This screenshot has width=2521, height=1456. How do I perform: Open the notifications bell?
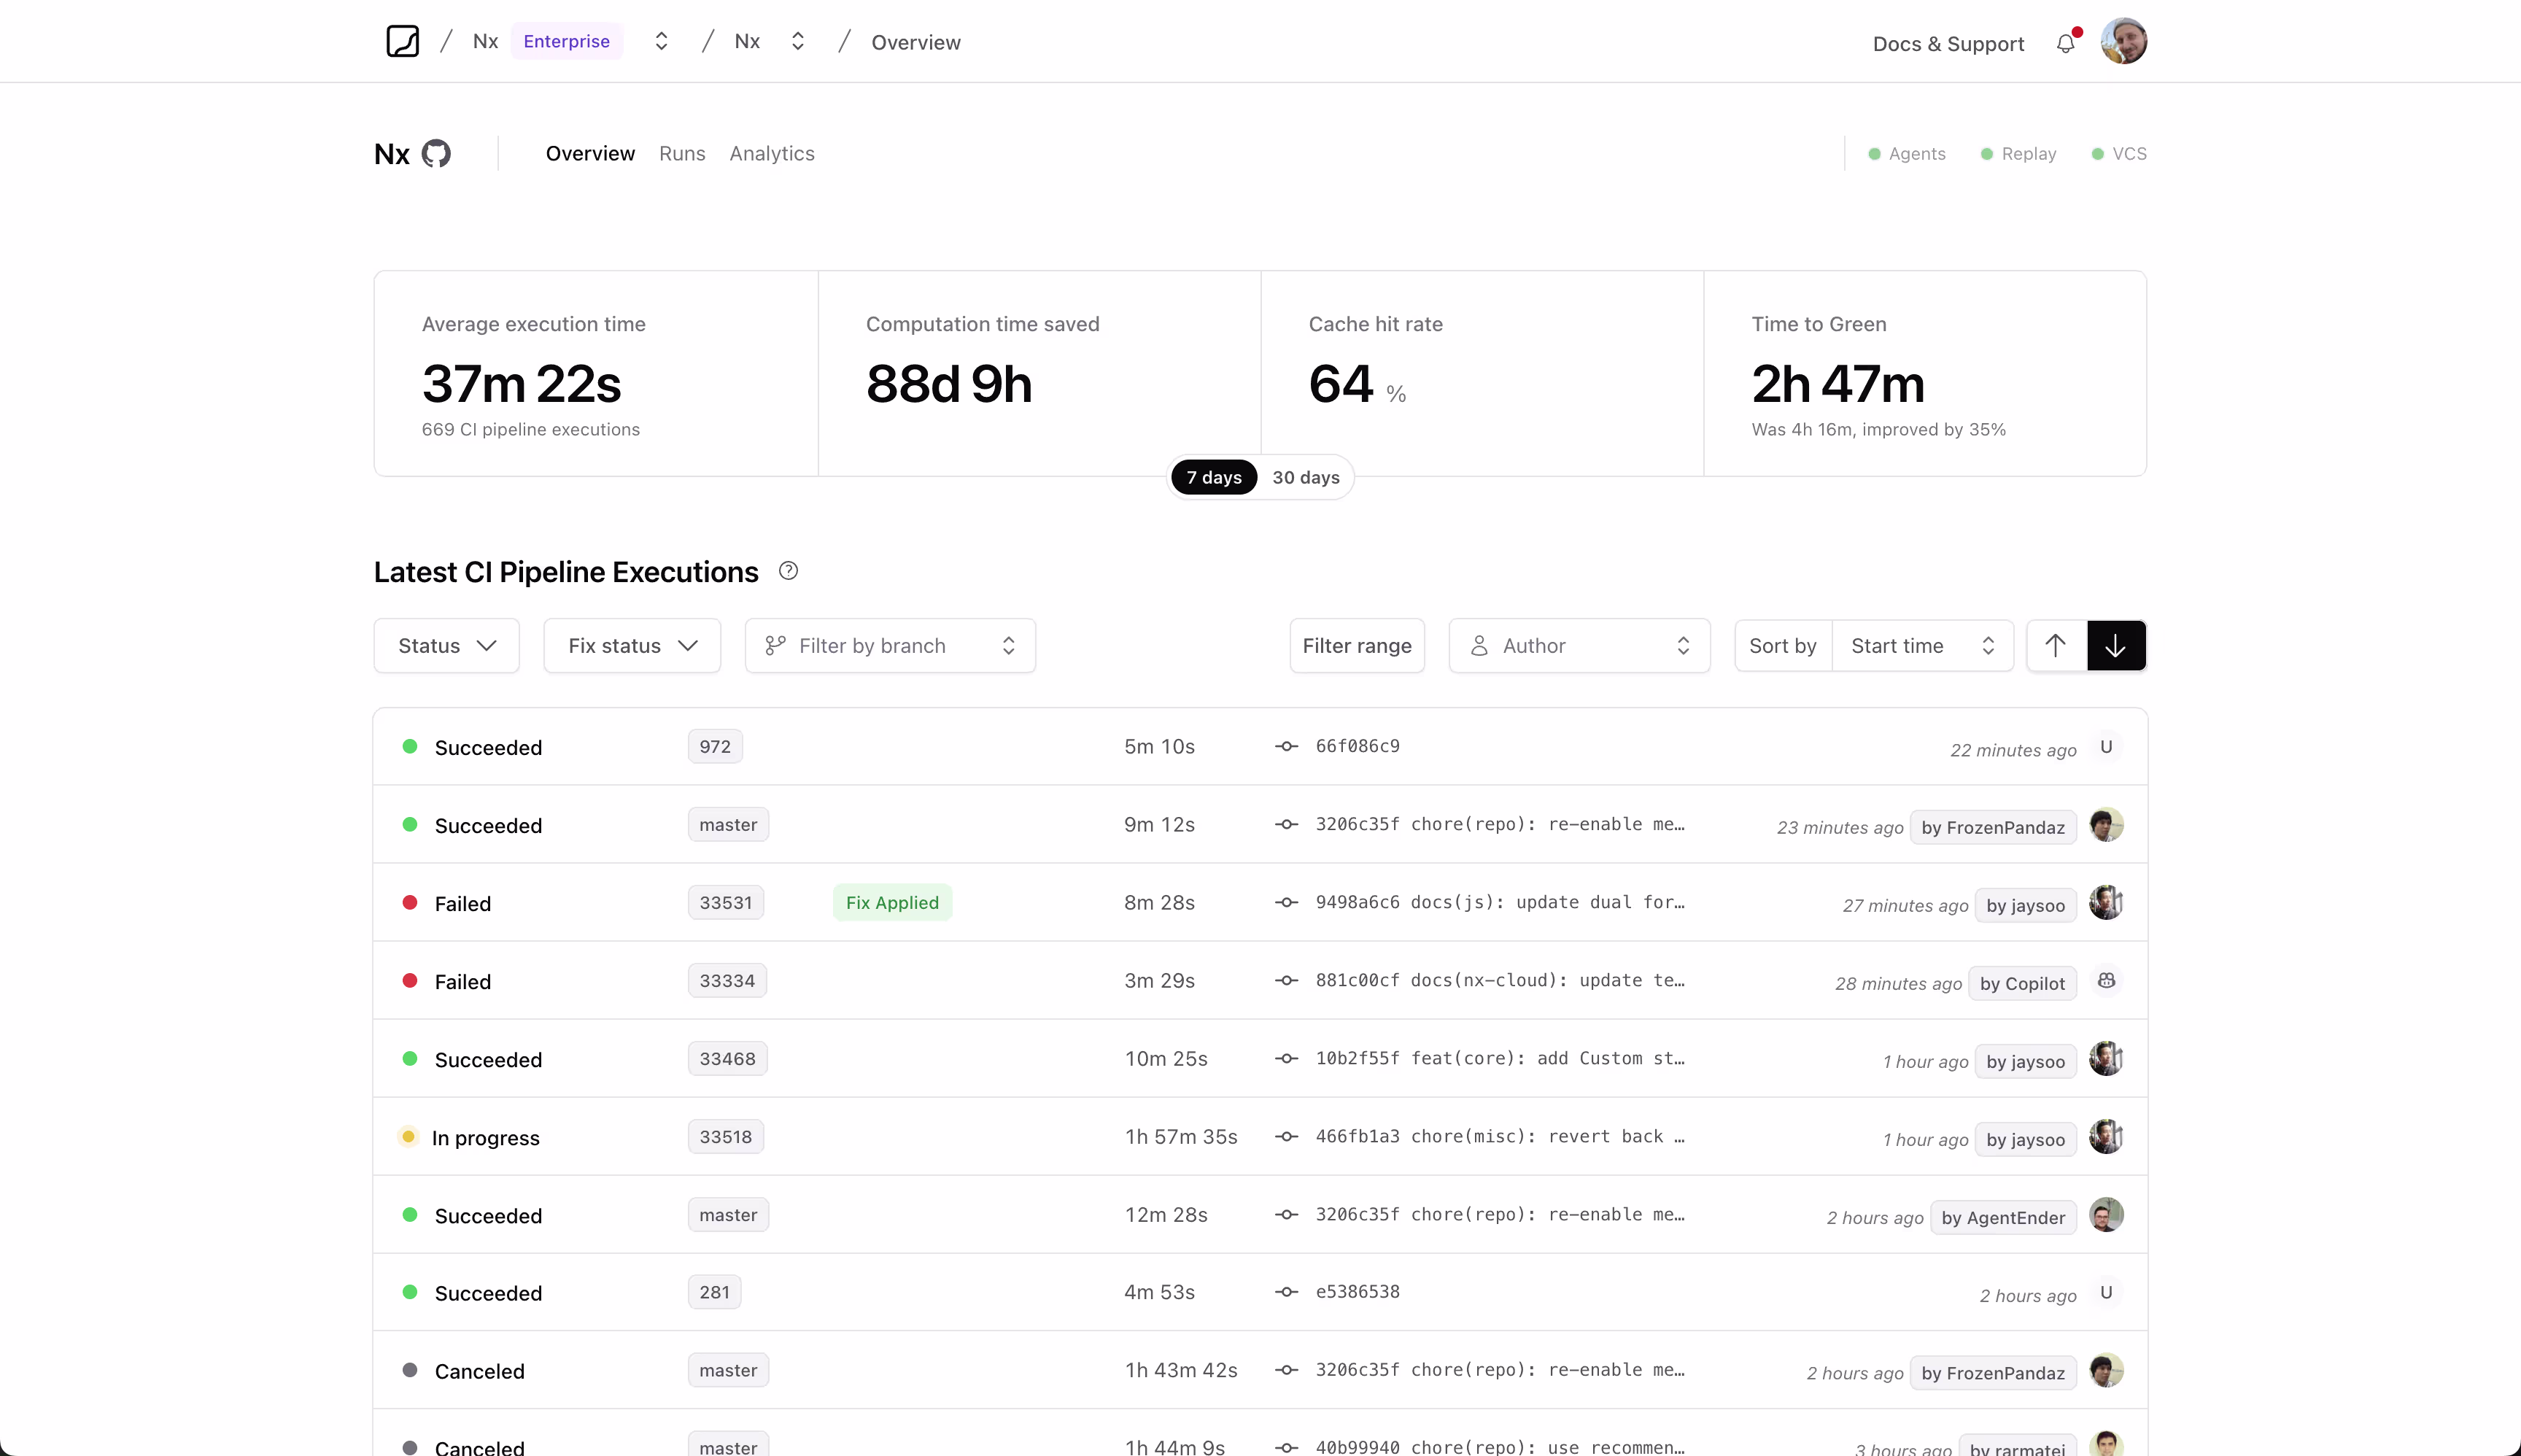tap(2065, 43)
